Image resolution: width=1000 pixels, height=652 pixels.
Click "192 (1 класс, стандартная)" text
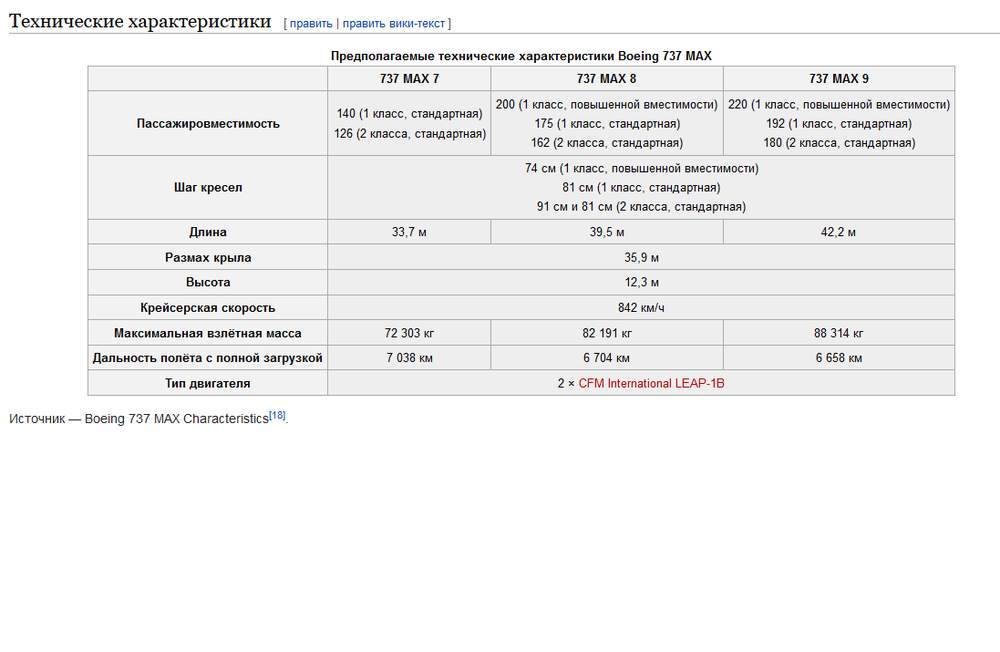[x=839, y=124]
